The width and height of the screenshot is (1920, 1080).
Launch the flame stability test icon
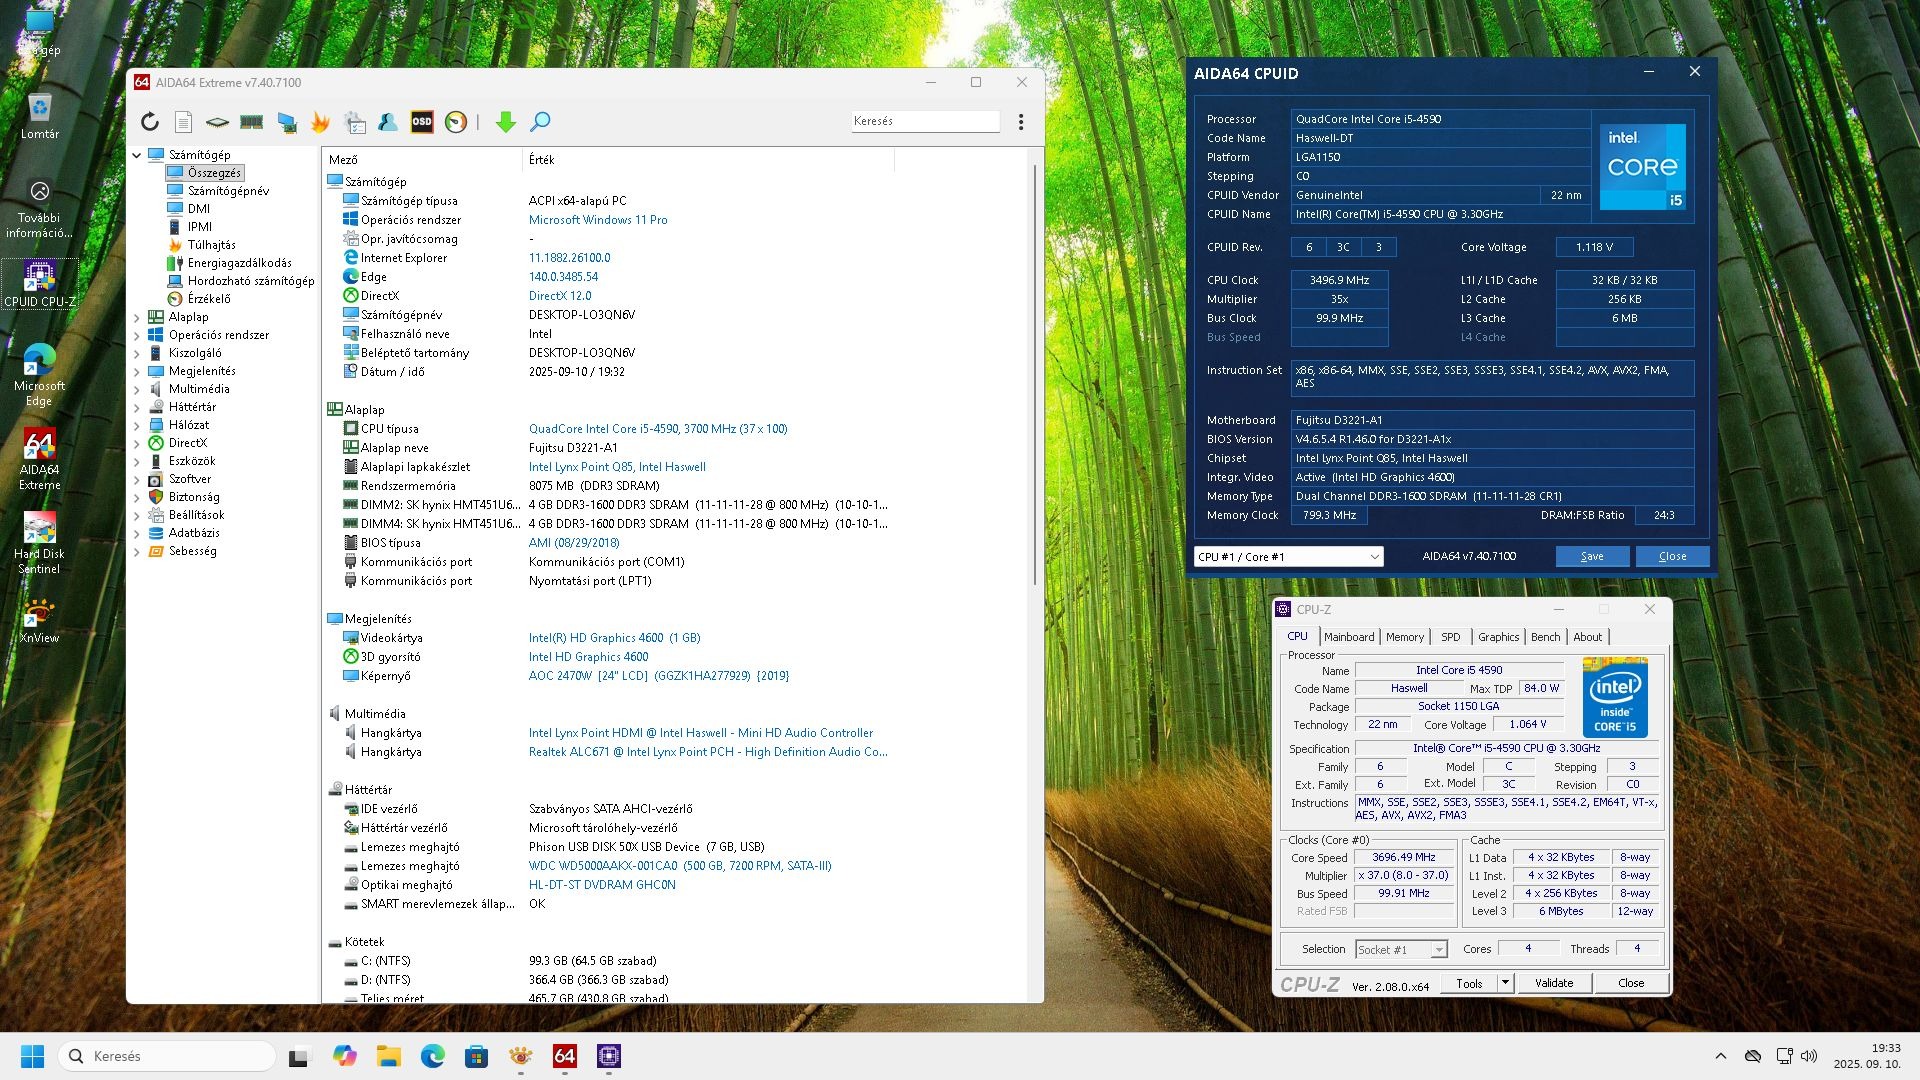pyautogui.click(x=320, y=122)
